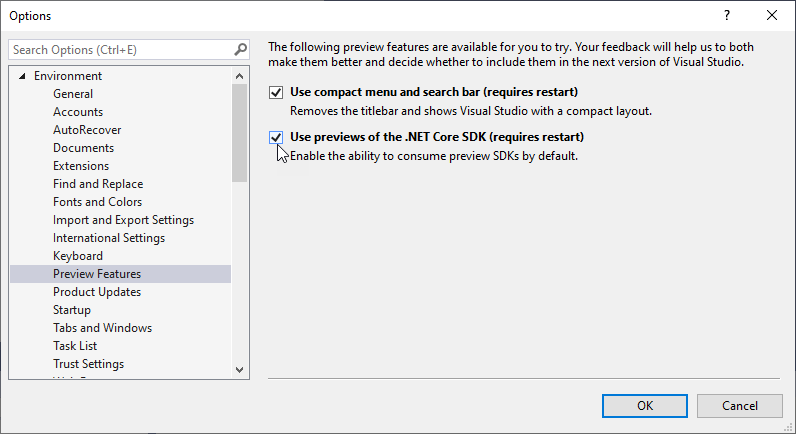
Task: Click the Environment category label
Action: (68, 76)
